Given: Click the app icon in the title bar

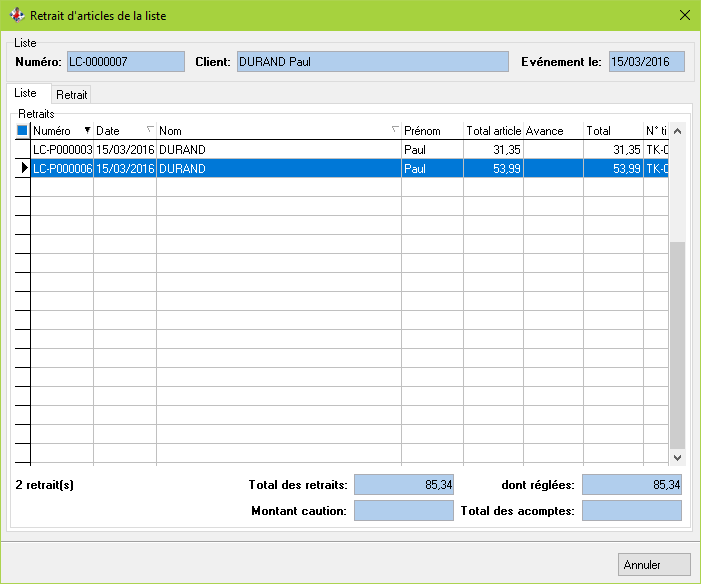Looking at the screenshot, I should point(16,16).
